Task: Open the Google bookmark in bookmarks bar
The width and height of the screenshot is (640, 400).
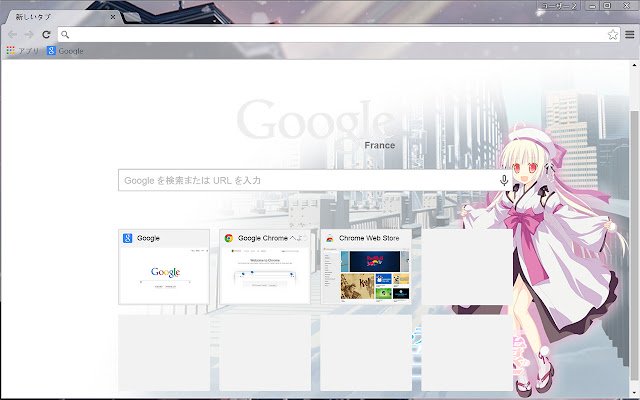Action: 65,51
